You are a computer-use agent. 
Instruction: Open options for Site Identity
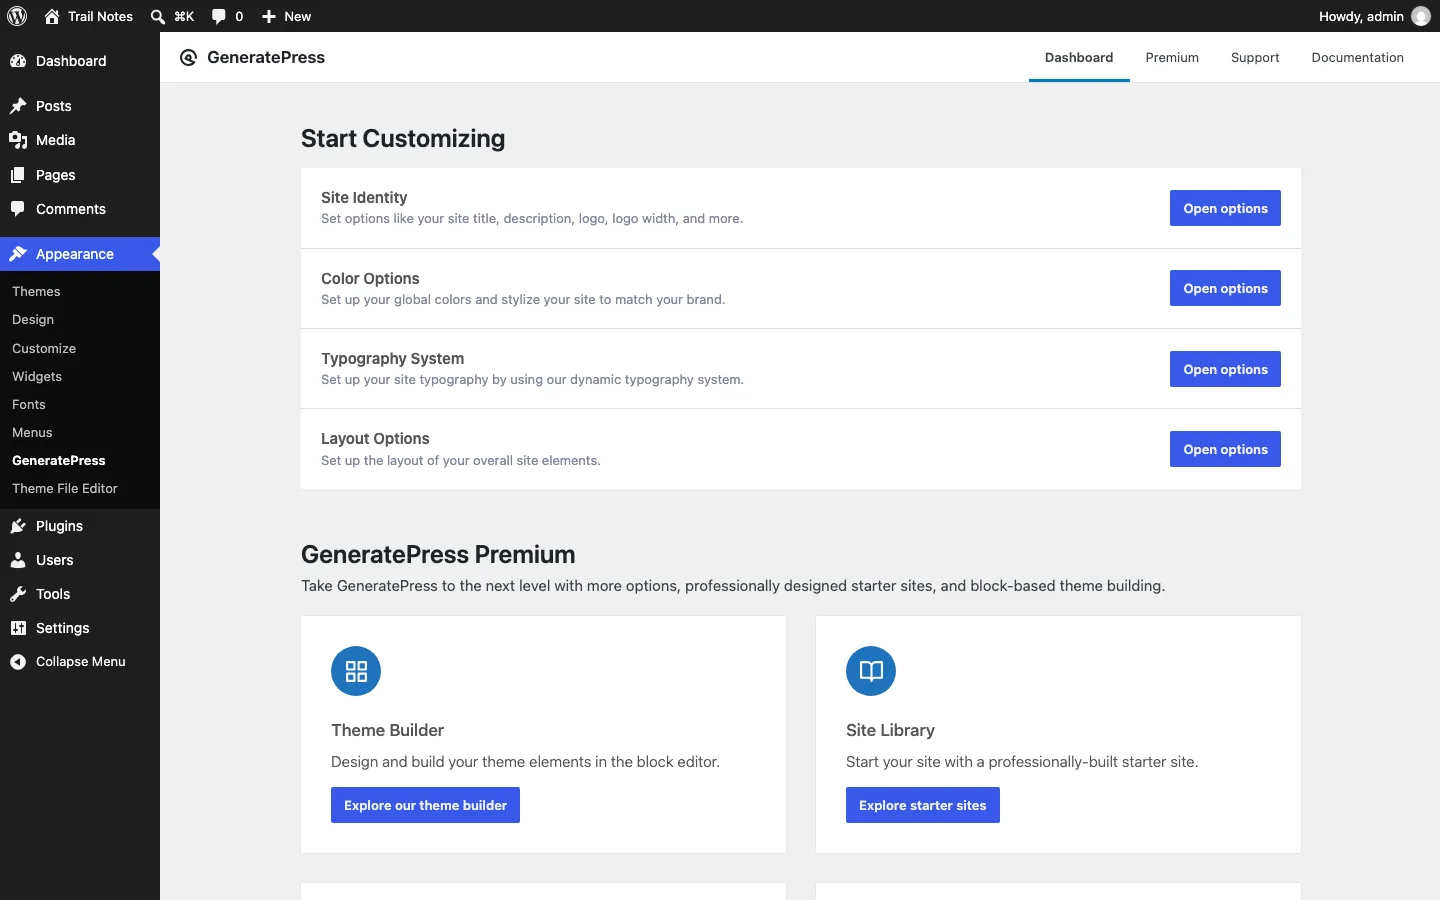(1225, 208)
